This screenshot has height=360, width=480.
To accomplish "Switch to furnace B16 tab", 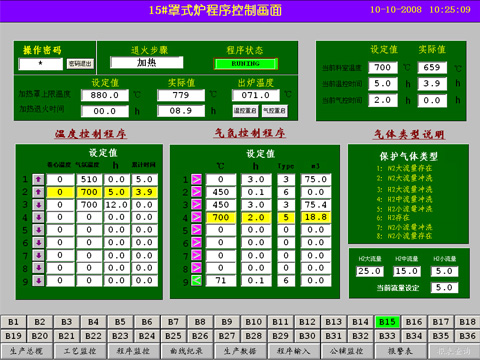I will [x=414, y=322].
